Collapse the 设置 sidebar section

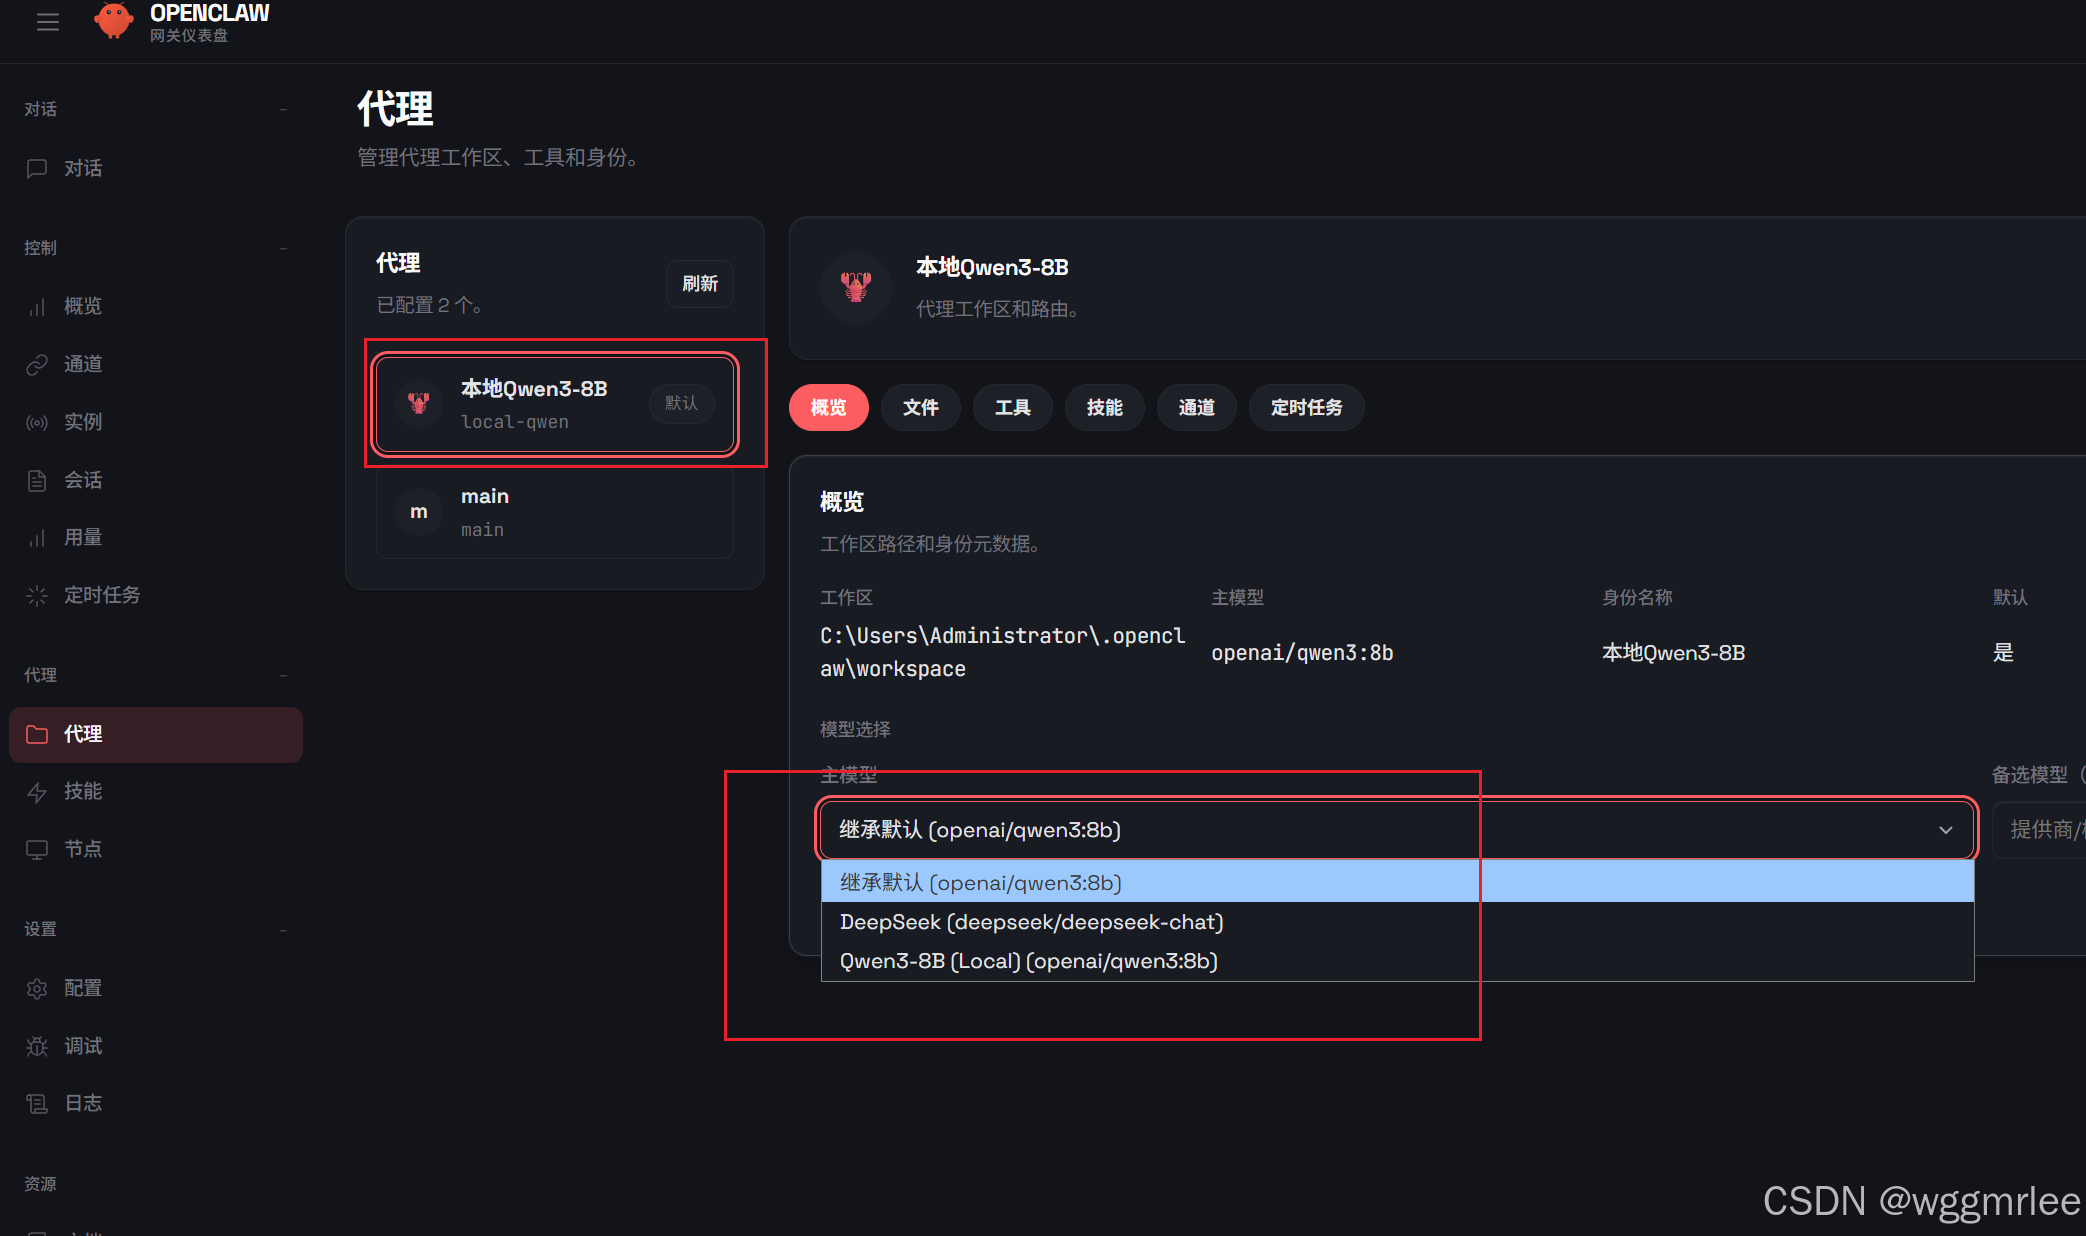coord(284,929)
